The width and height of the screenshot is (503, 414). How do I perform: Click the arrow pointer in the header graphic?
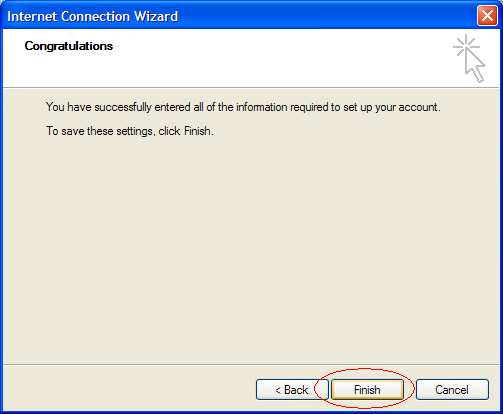pos(475,66)
